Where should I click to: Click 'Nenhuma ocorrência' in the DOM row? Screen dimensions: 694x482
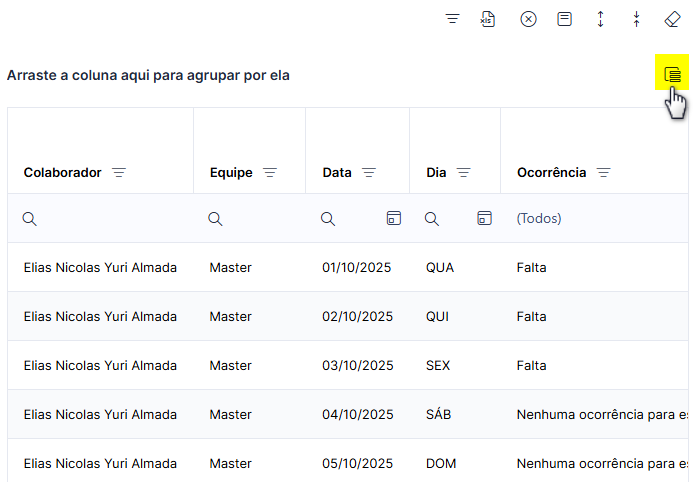tap(602, 463)
